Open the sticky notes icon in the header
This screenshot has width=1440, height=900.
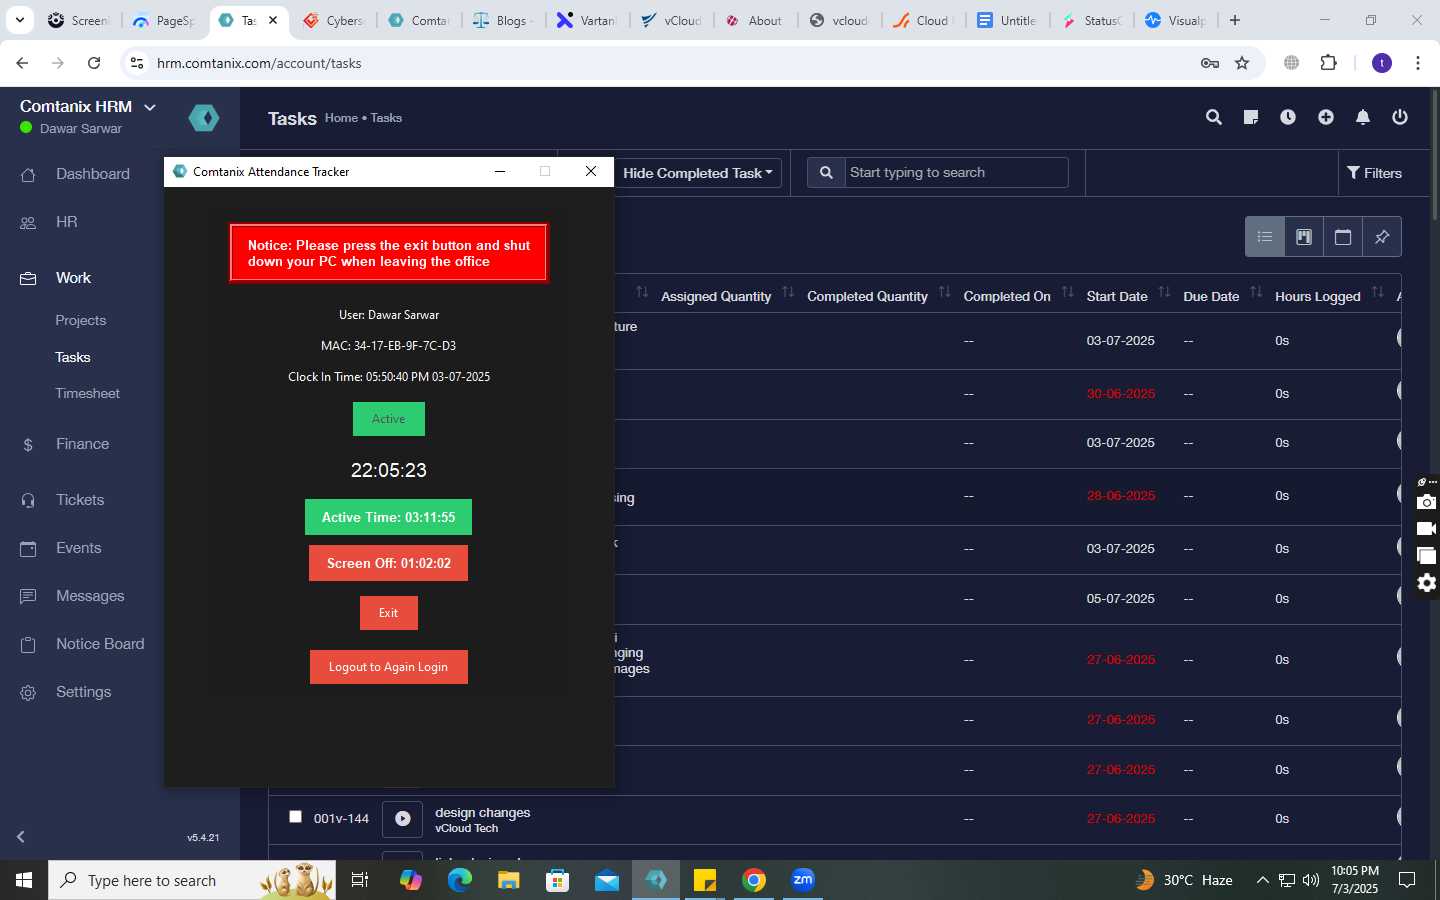[x=1251, y=117]
